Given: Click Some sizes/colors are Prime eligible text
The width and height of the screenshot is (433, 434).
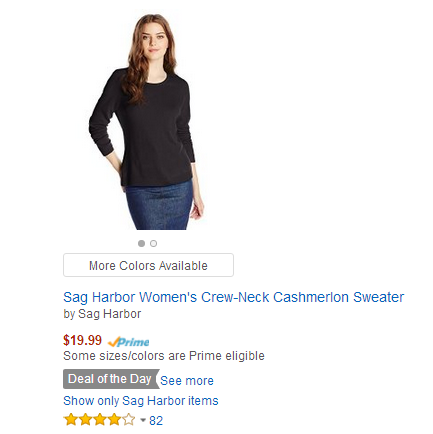Looking at the screenshot, I should click(164, 356).
